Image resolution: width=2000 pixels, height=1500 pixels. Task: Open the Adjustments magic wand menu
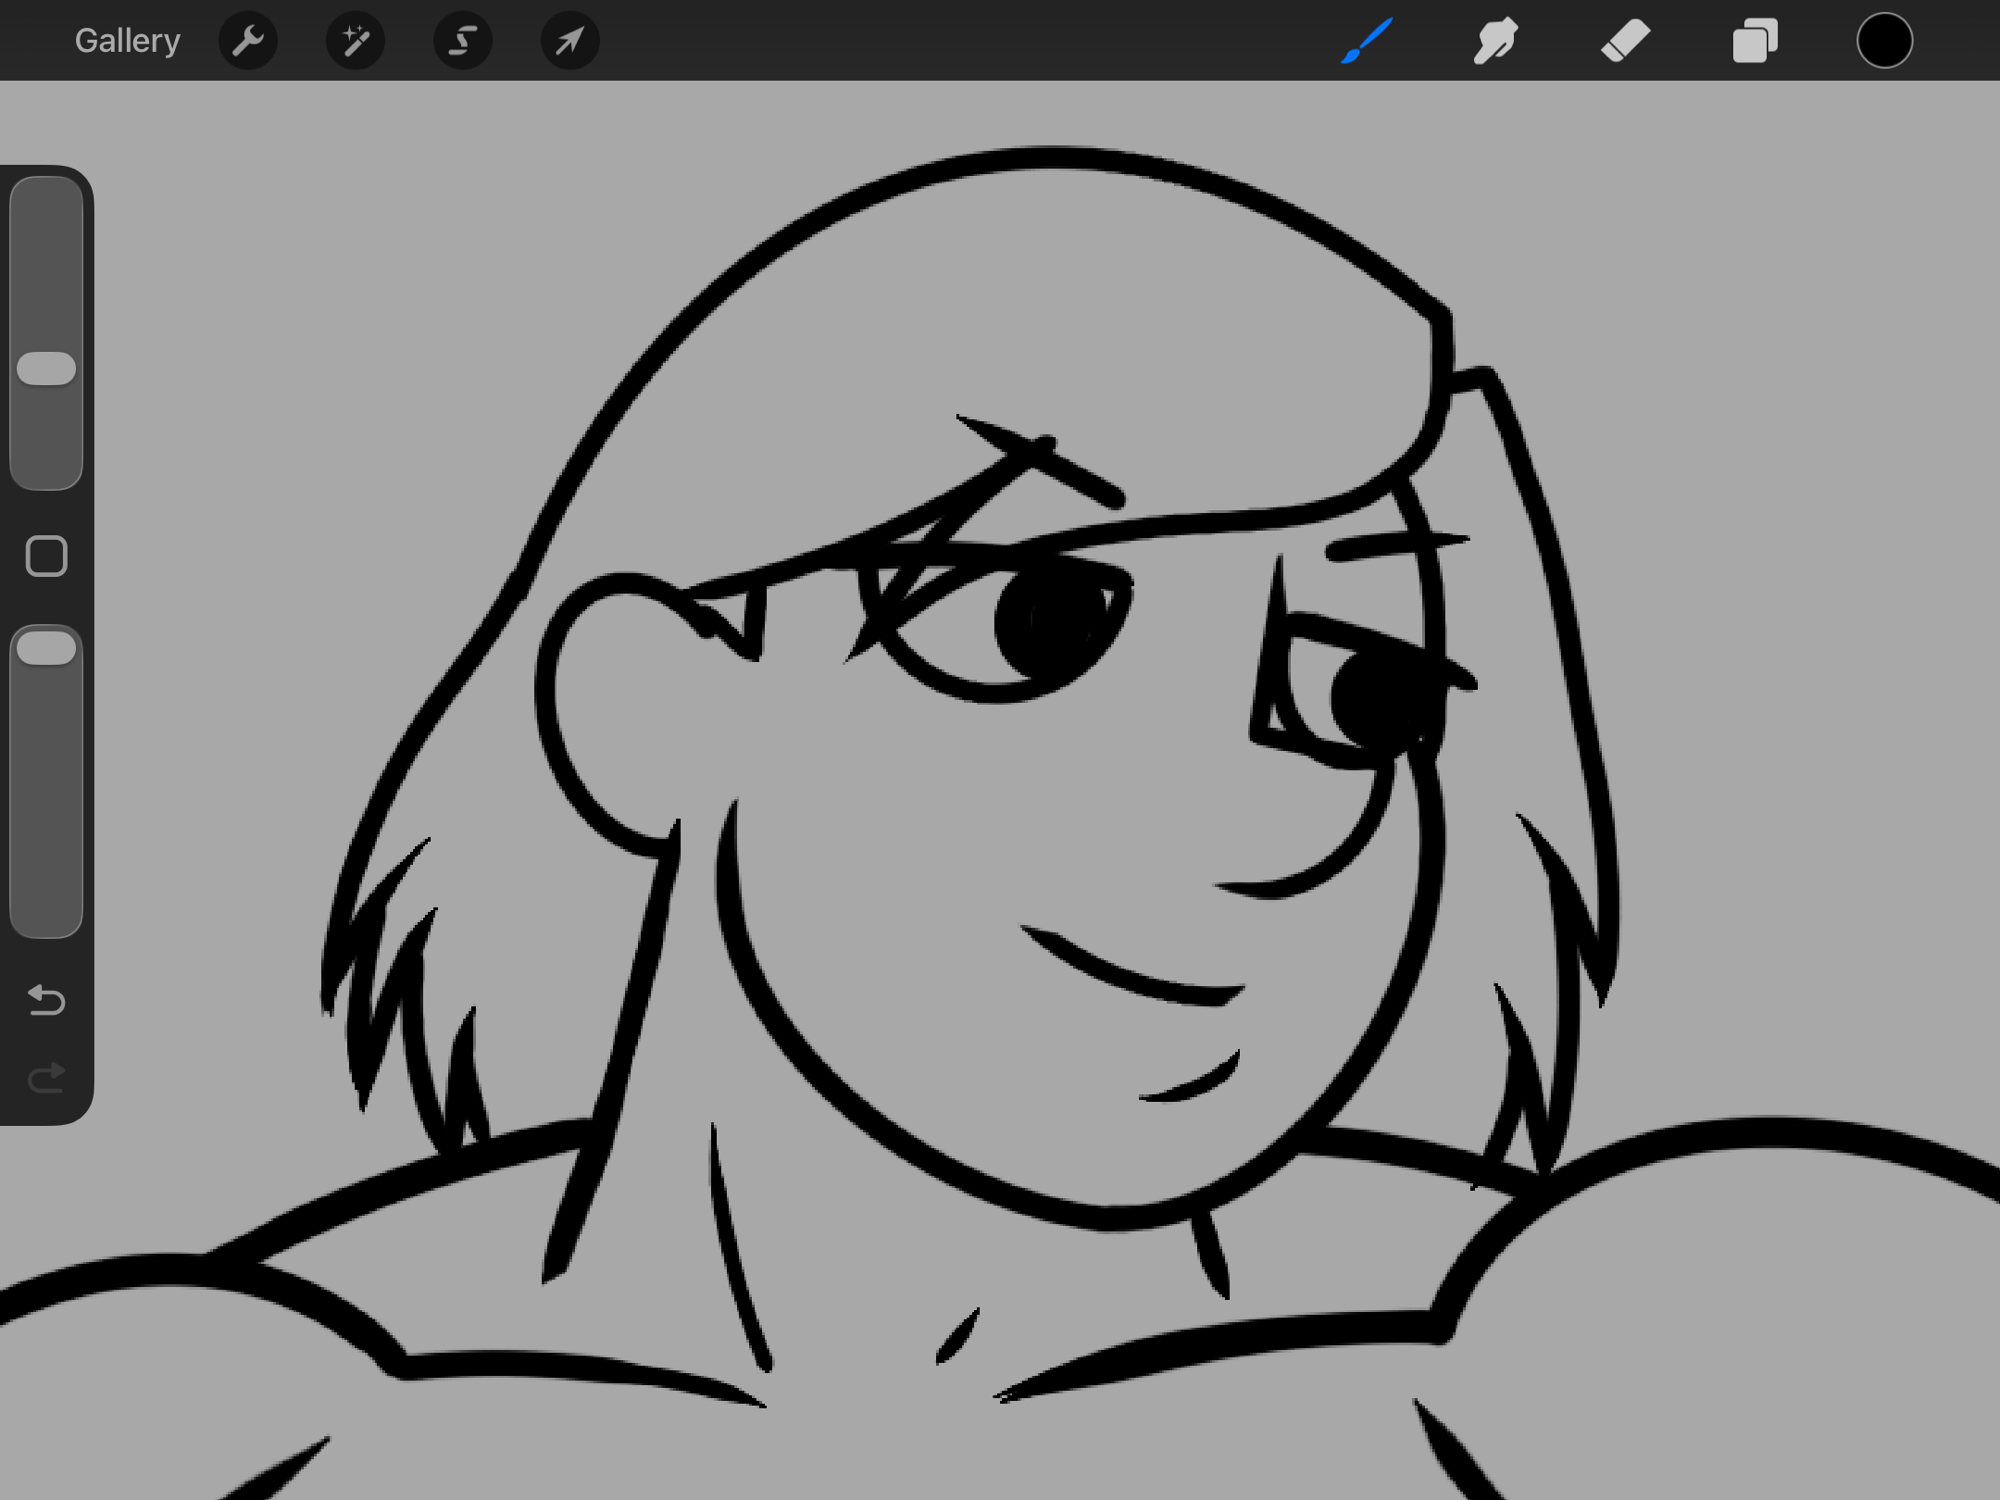(355, 41)
